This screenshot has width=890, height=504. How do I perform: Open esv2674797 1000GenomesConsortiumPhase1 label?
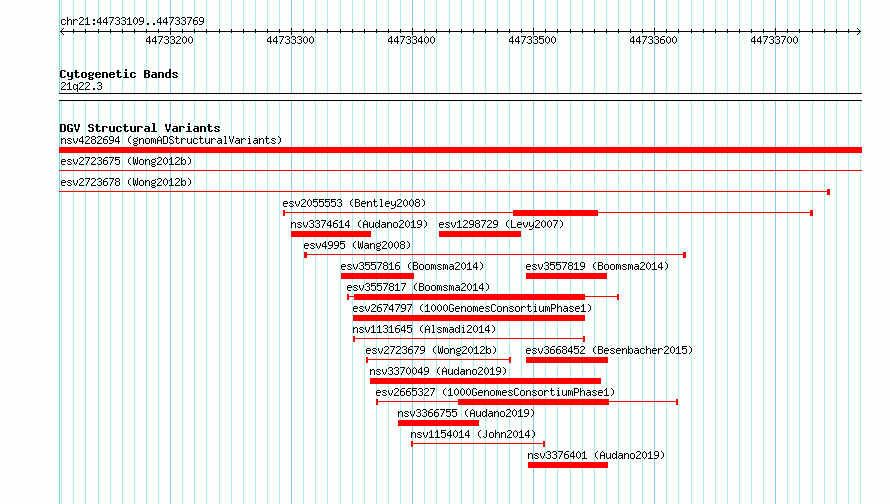(472, 308)
